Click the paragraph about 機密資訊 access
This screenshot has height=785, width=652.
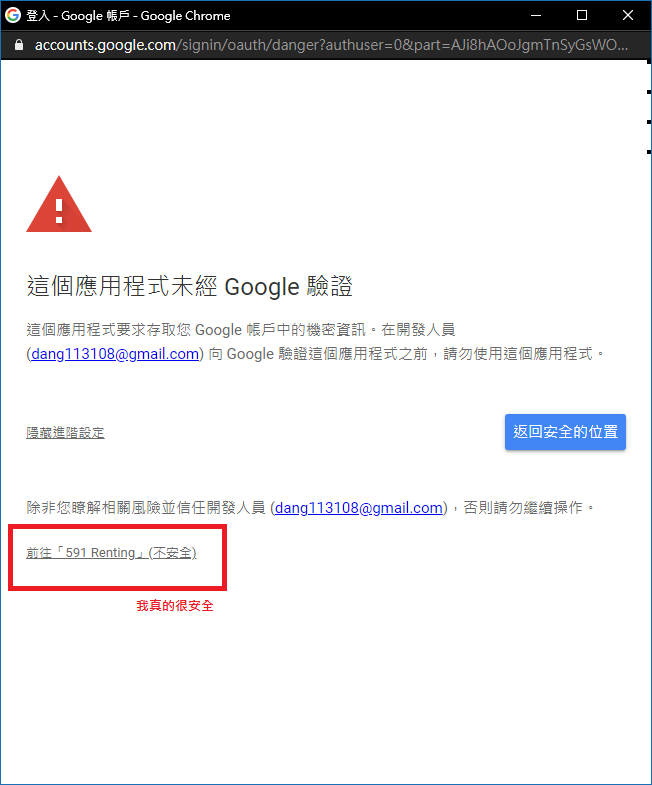click(315, 342)
